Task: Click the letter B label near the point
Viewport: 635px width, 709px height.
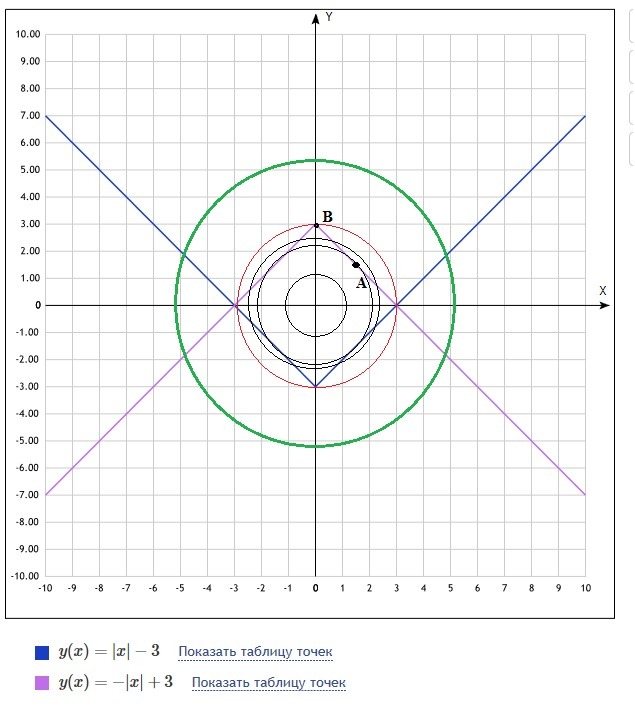Action: pyautogui.click(x=327, y=217)
